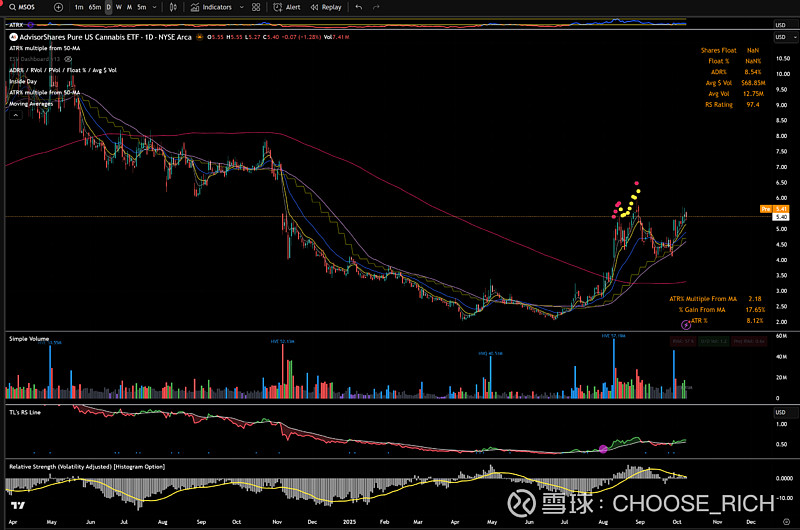
Task: Expand the indicator favorites dropdown arrow
Action: (x=241, y=7)
